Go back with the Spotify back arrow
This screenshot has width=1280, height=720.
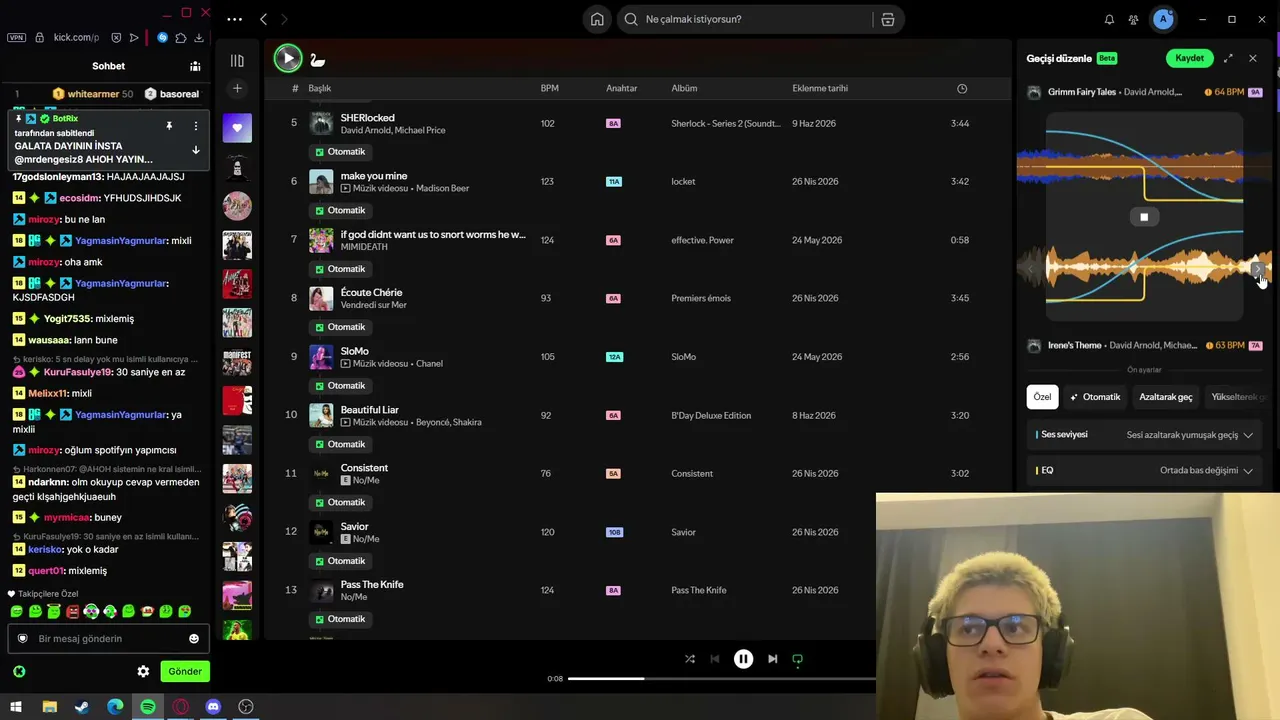[263, 19]
